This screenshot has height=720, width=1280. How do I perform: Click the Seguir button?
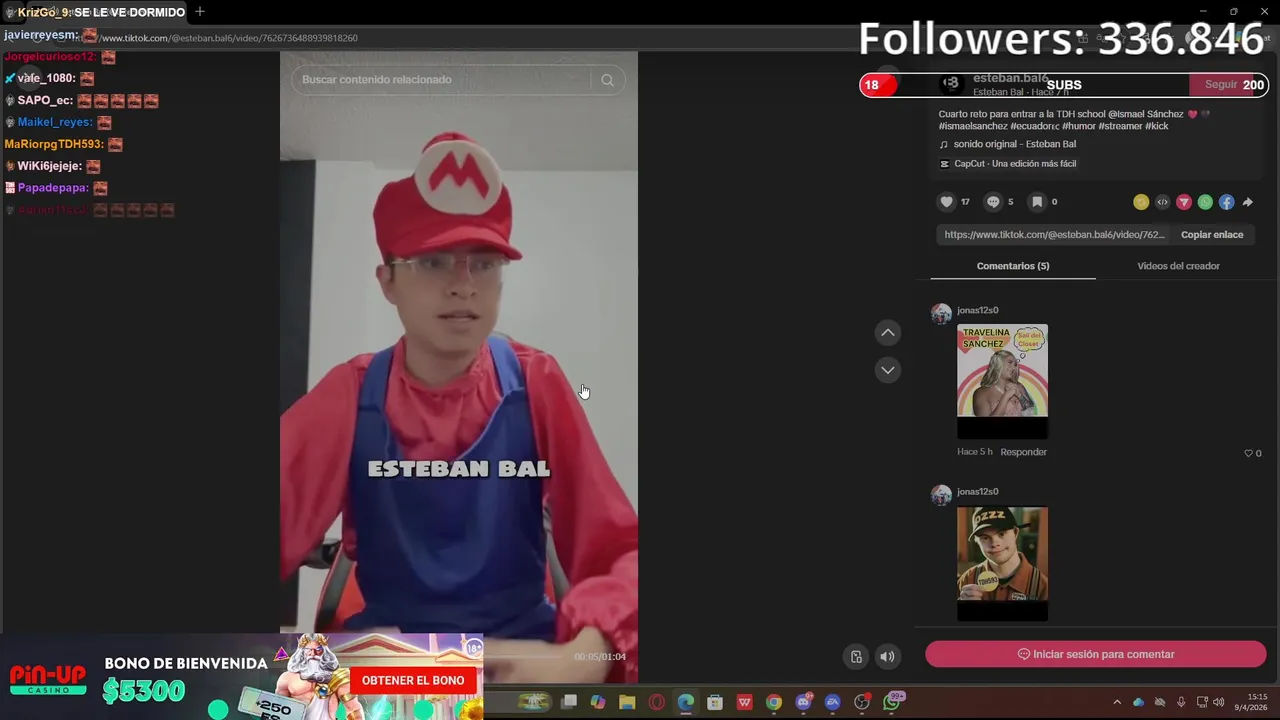point(1221,85)
